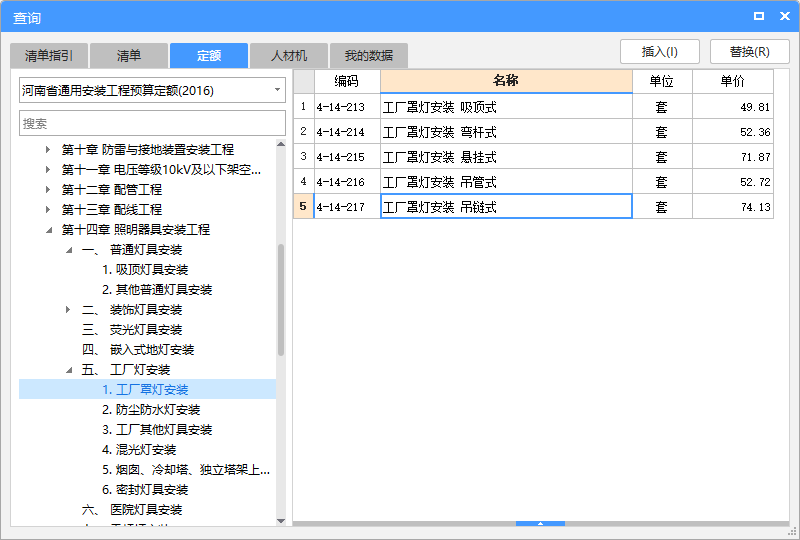Image resolution: width=800 pixels, height=540 pixels.
Task: Click price cell 52.36
Action: pyautogui.click(x=733, y=132)
